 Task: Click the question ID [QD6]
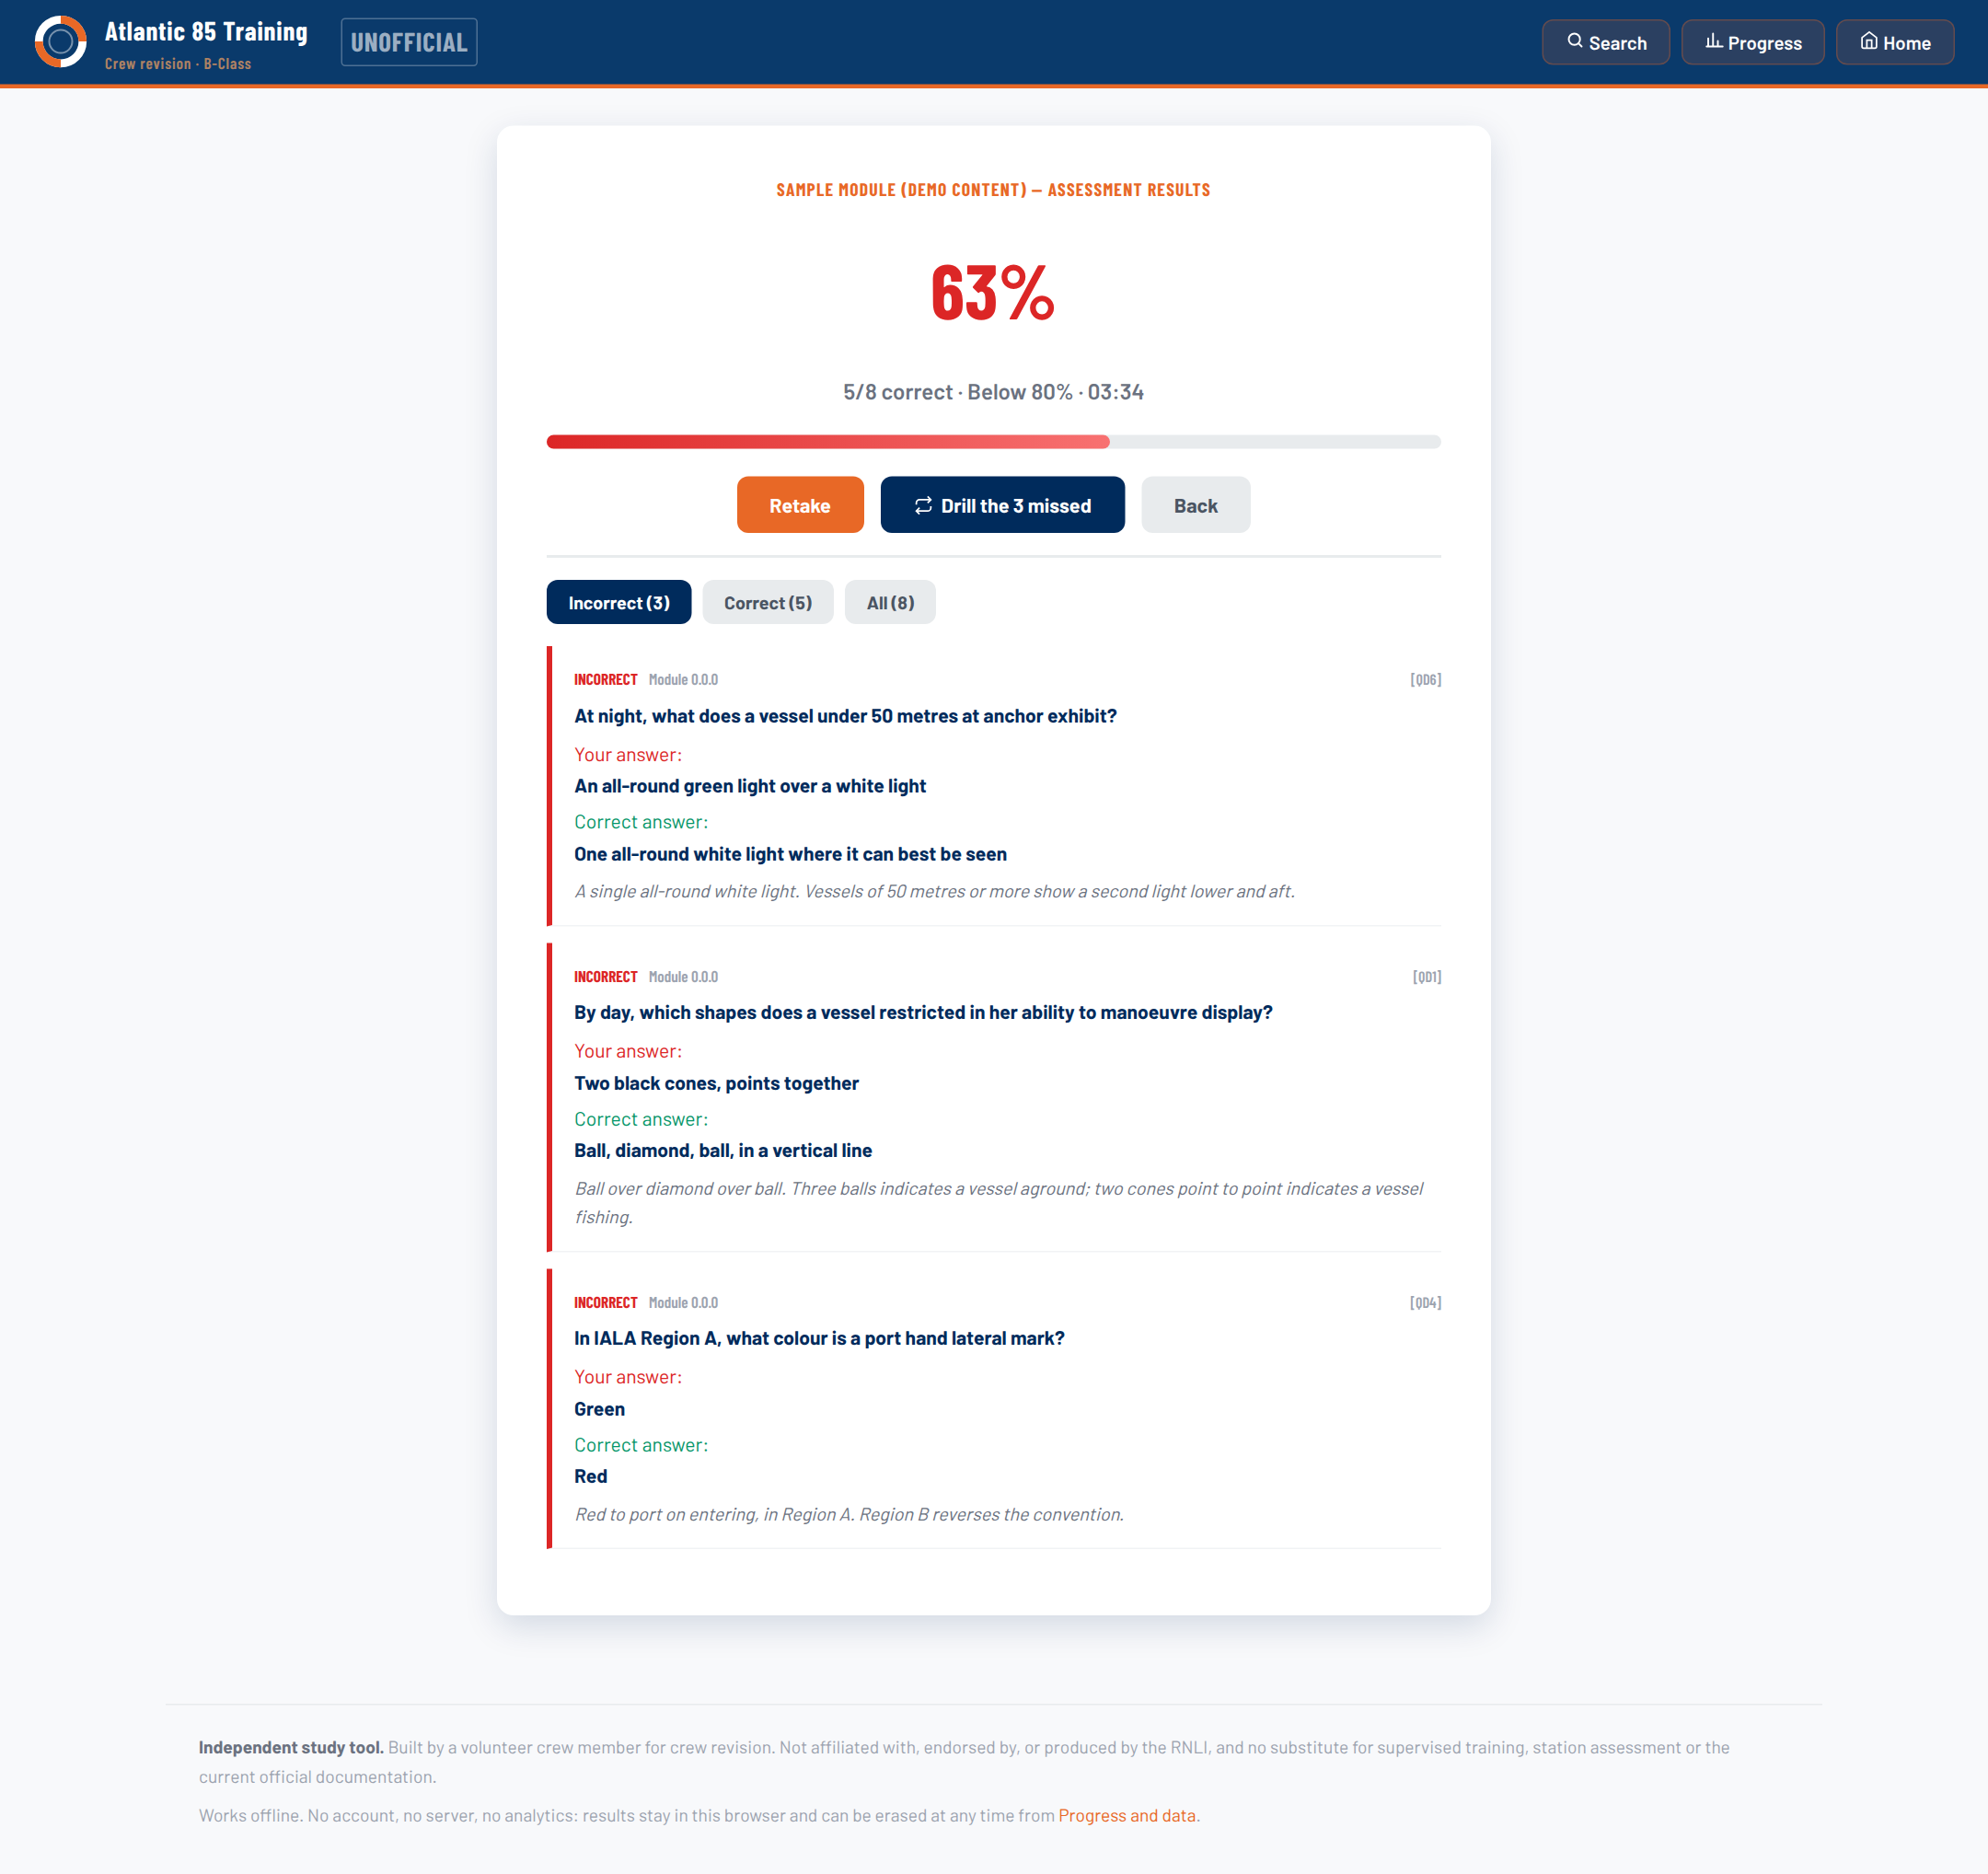pos(1425,680)
